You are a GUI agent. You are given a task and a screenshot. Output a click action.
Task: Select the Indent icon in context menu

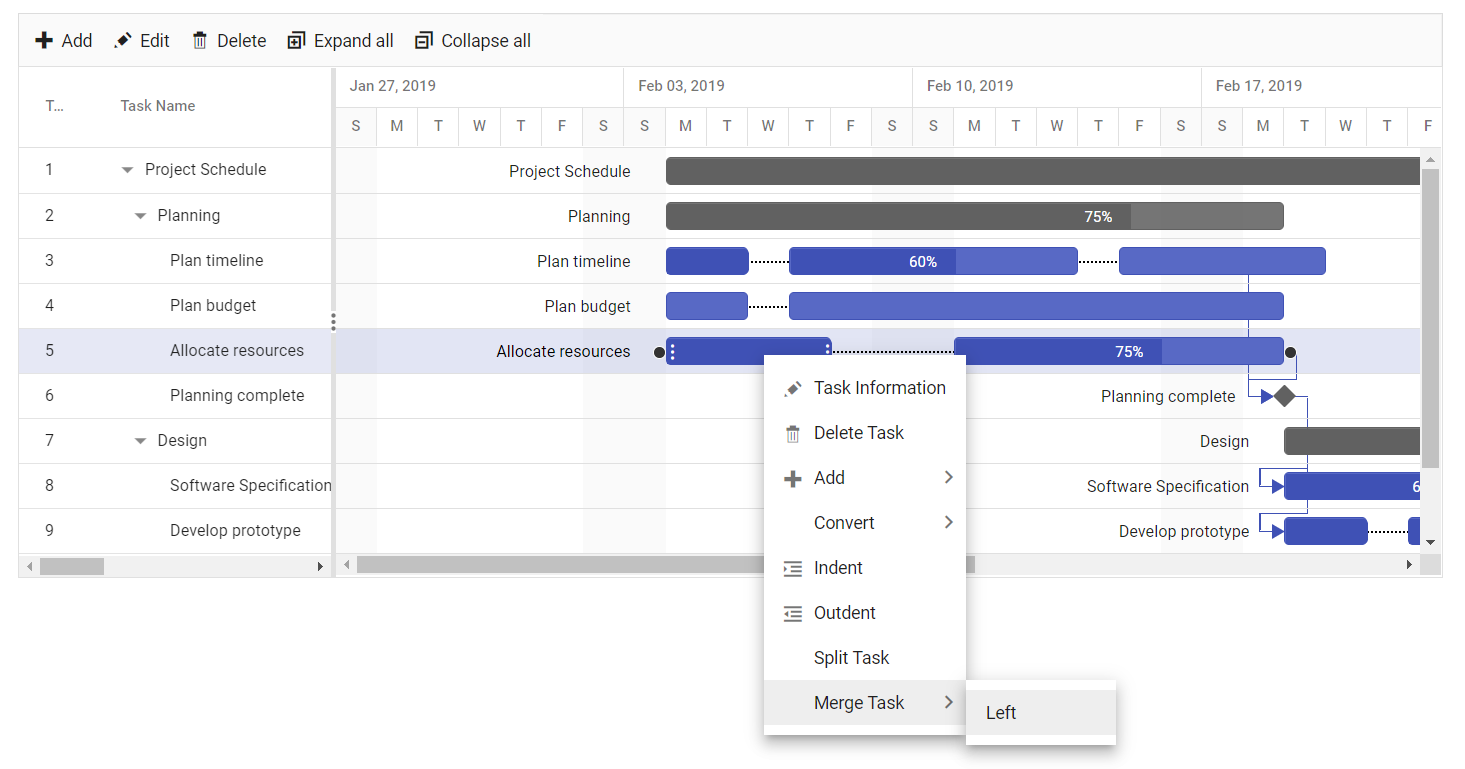tap(793, 568)
